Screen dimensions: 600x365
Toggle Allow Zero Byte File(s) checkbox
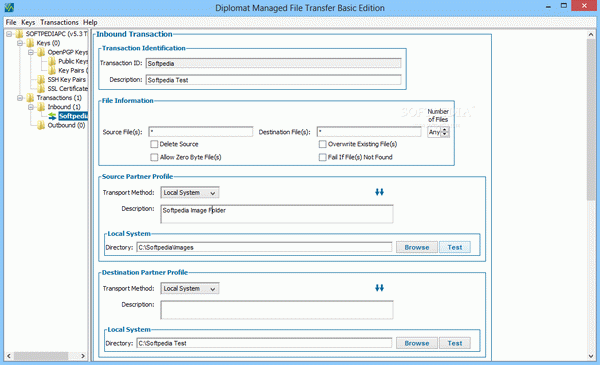[154, 157]
